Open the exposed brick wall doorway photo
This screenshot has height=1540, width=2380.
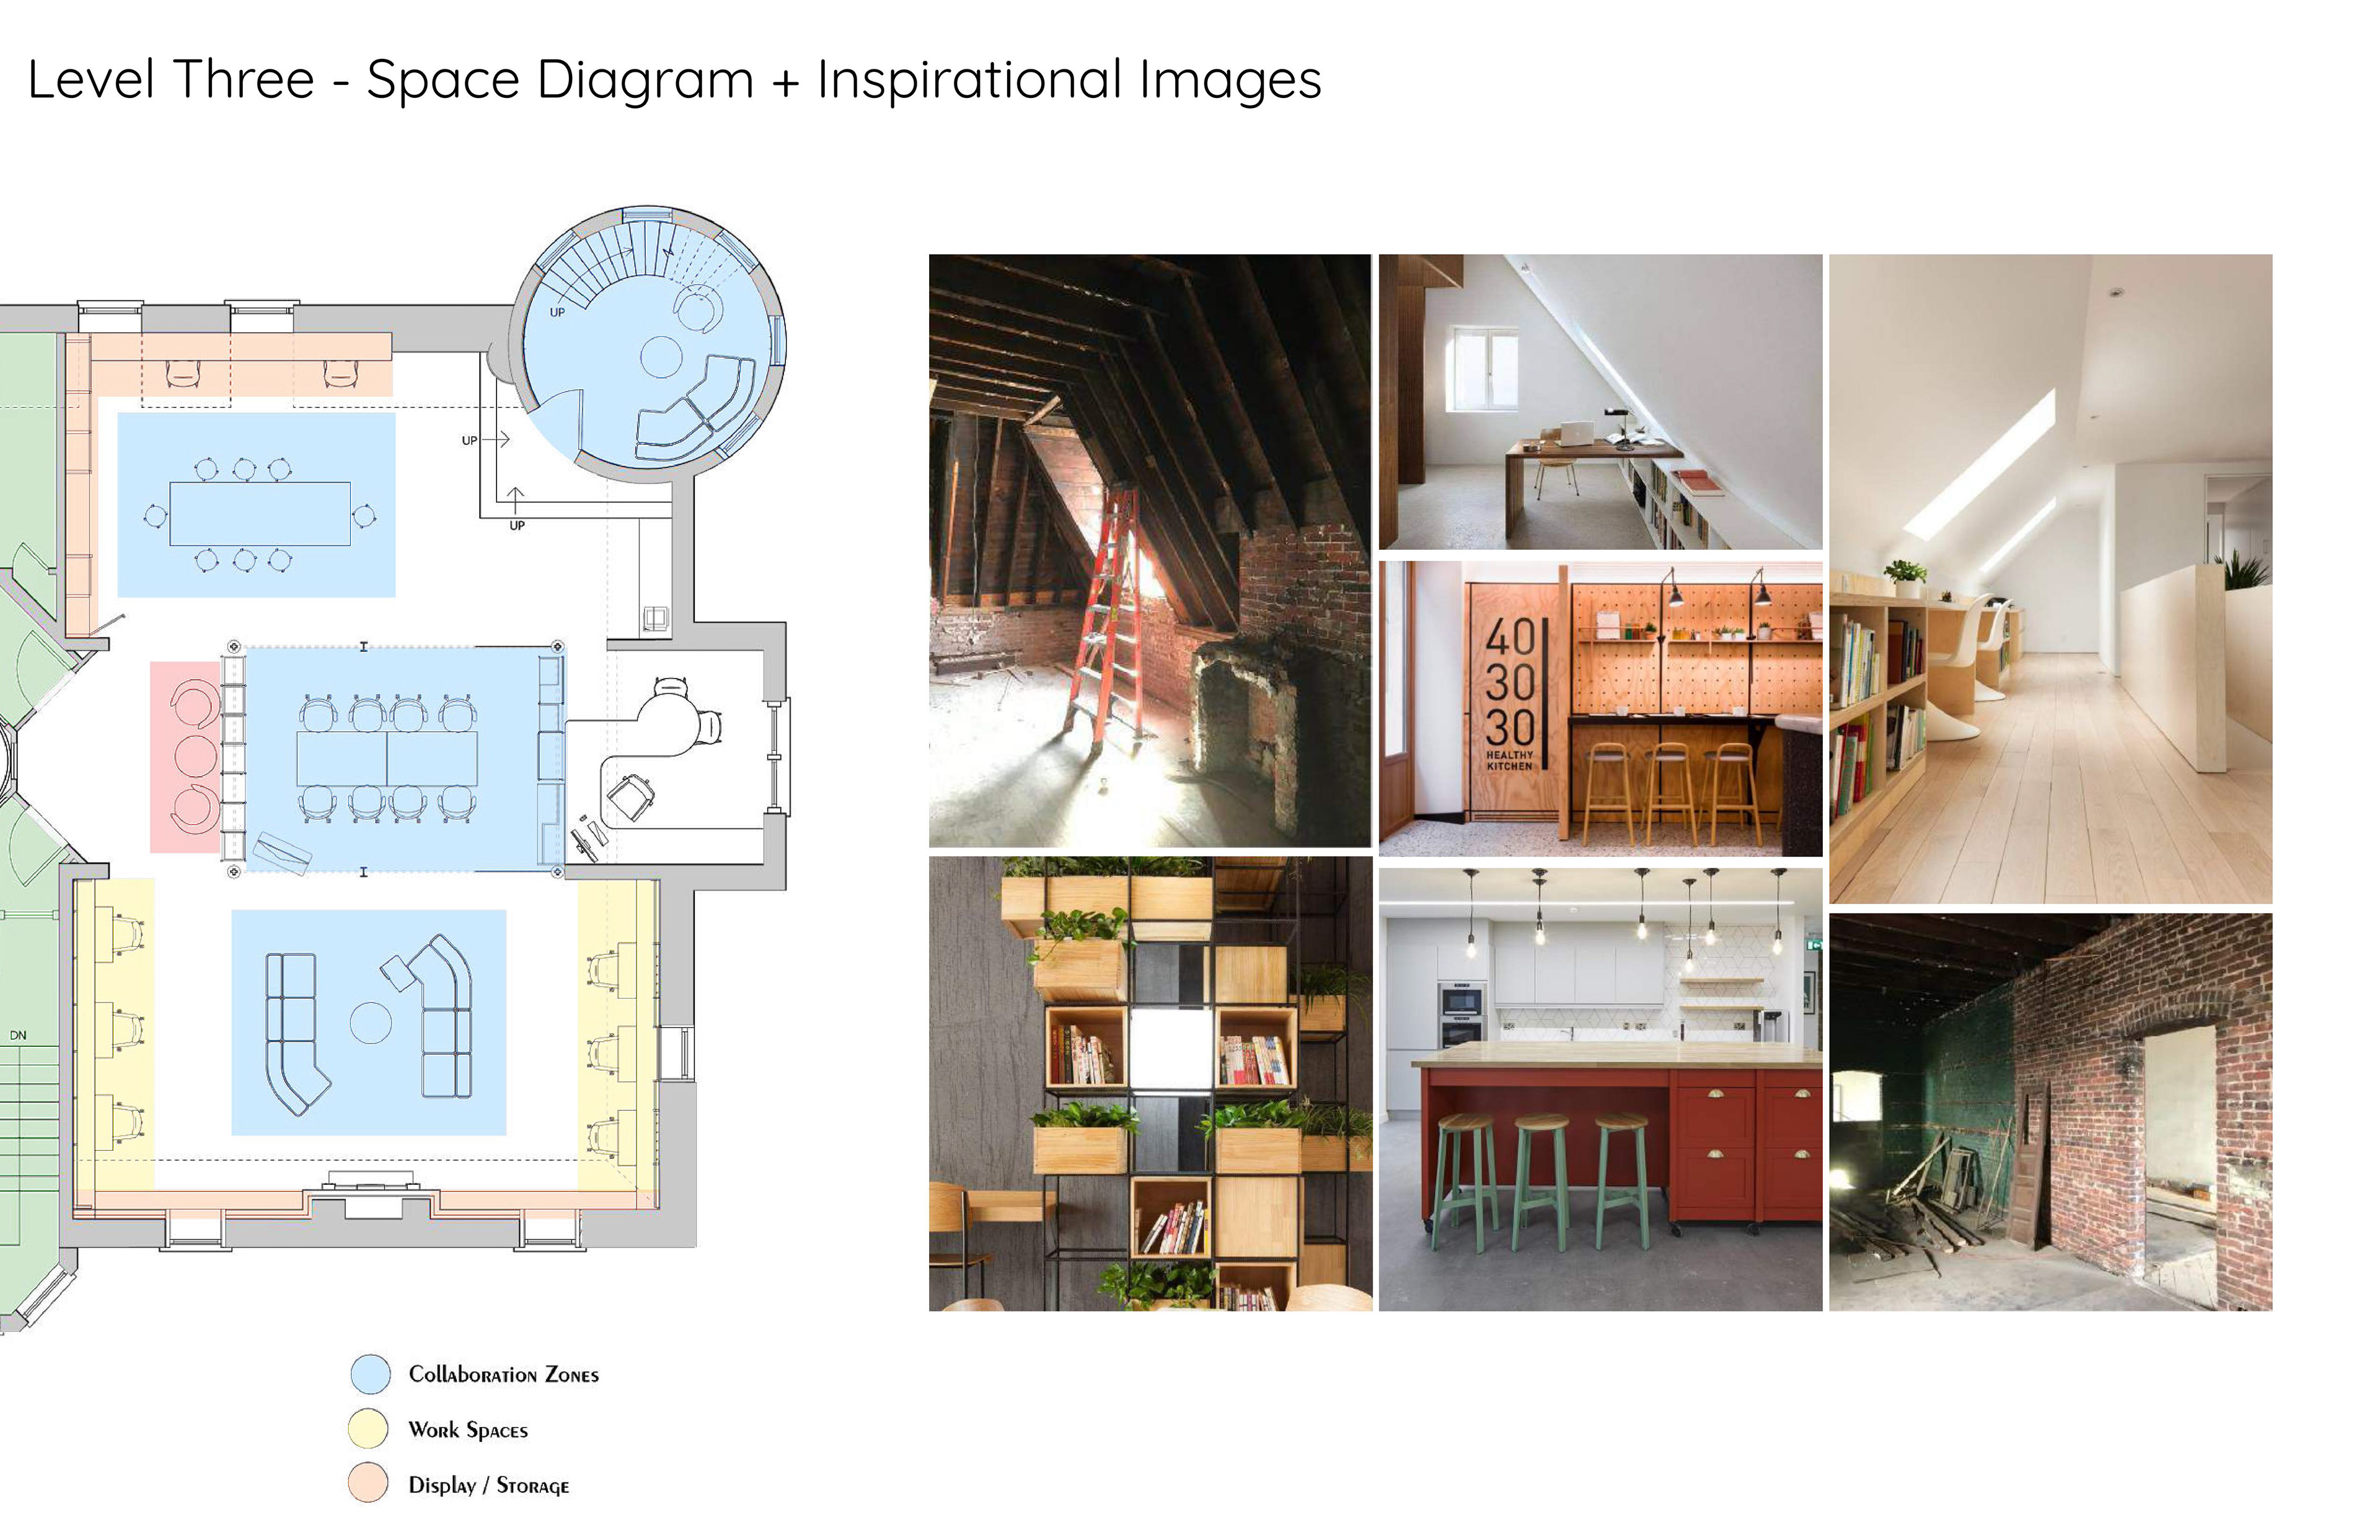[x=2051, y=1112]
